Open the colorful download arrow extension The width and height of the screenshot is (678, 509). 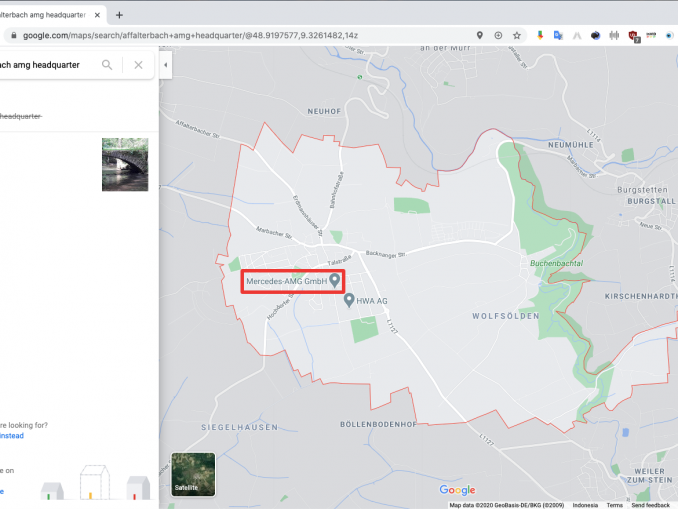pos(540,35)
